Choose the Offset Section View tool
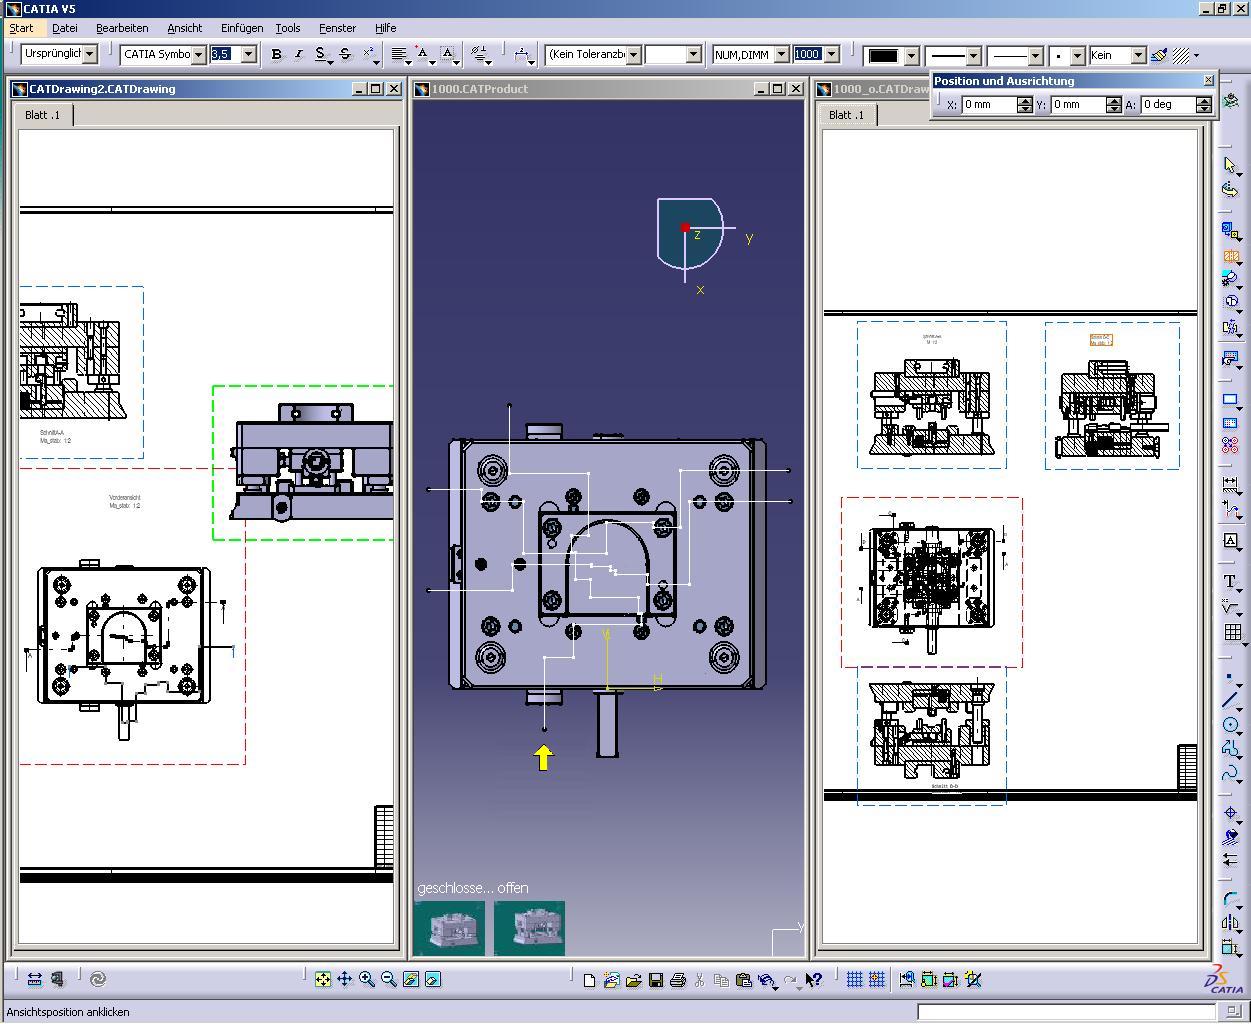This screenshot has width=1251, height=1024. pos(1231,255)
